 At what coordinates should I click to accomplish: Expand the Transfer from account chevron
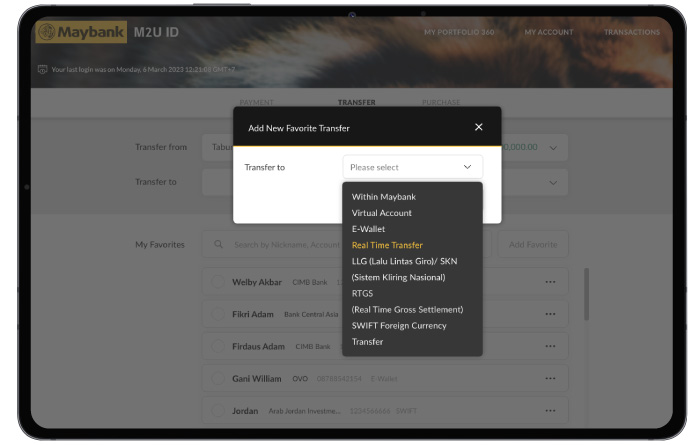point(553,148)
